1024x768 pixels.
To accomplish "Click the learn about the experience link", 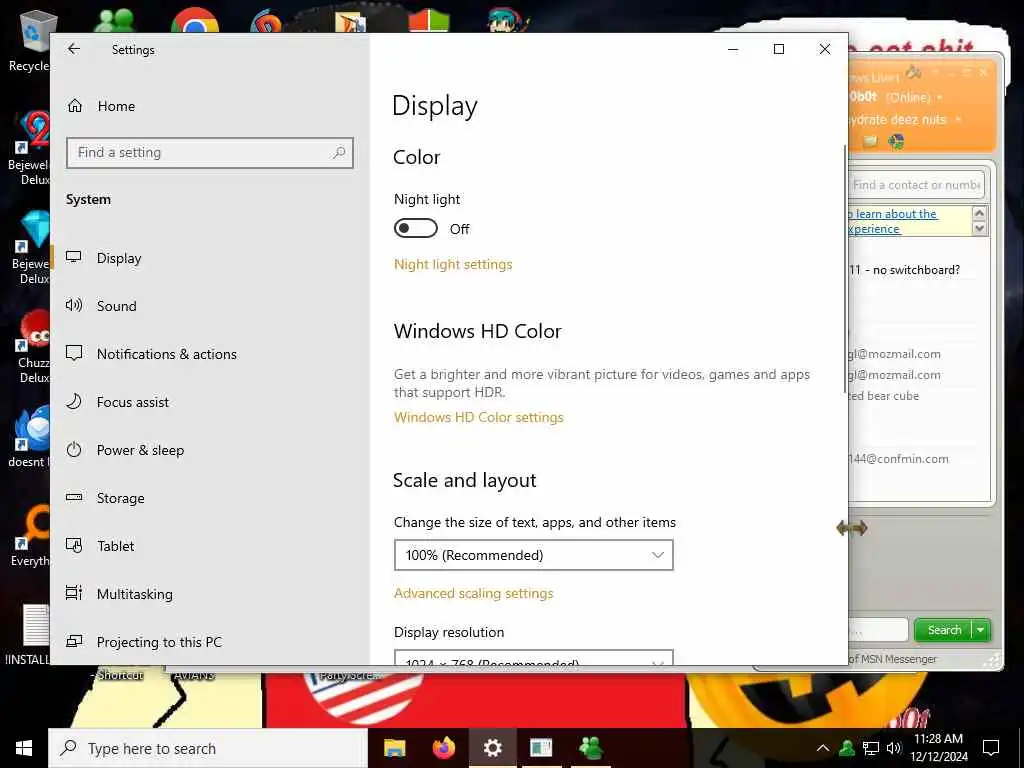I will click(x=892, y=221).
